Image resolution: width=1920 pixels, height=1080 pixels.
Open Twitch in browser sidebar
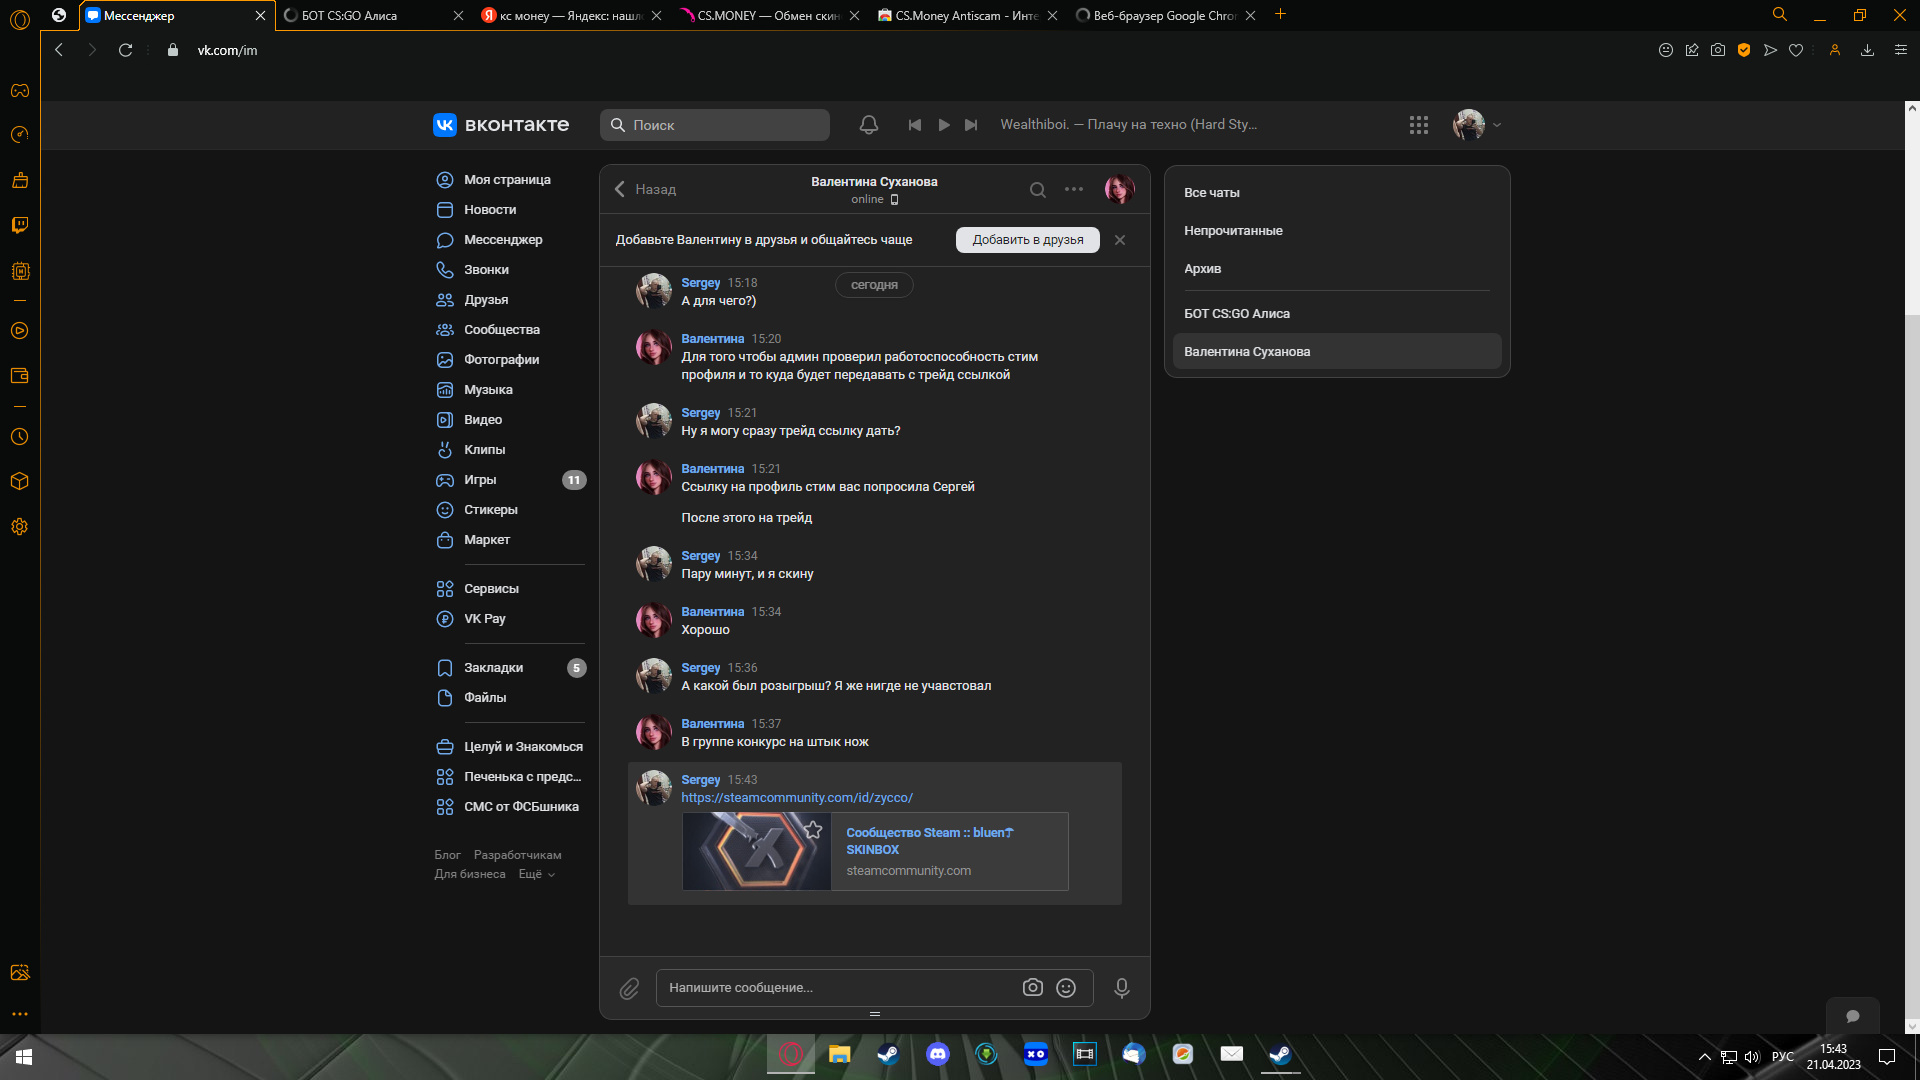(x=19, y=225)
